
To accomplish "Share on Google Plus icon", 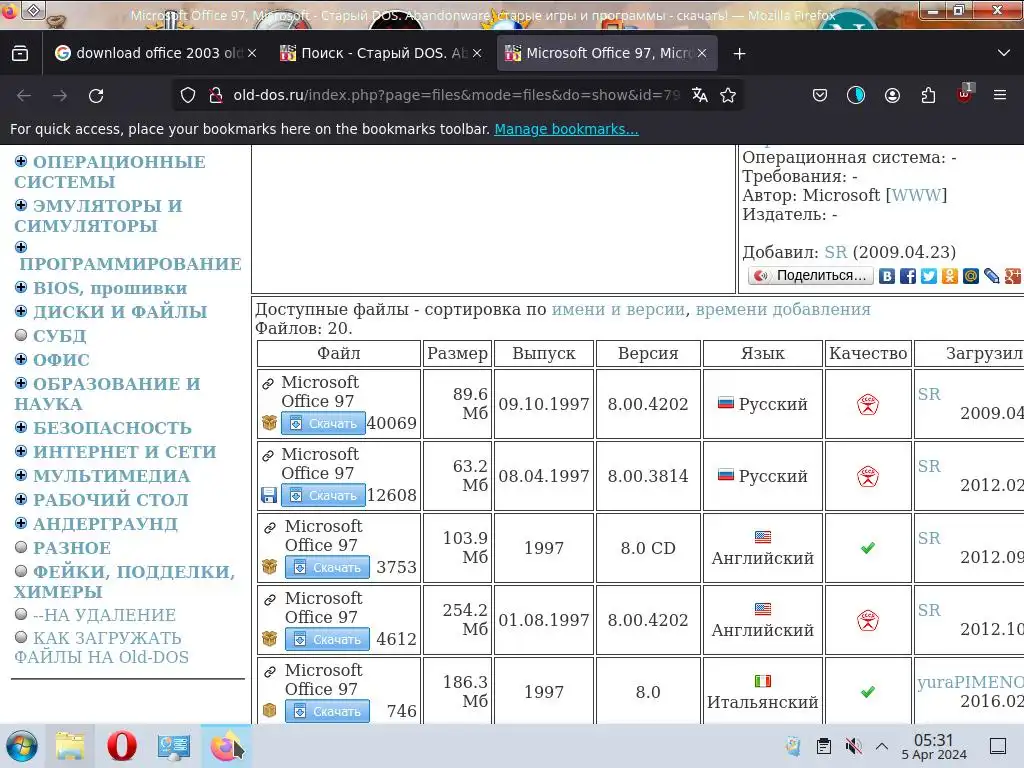I will click(x=1013, y=276).
